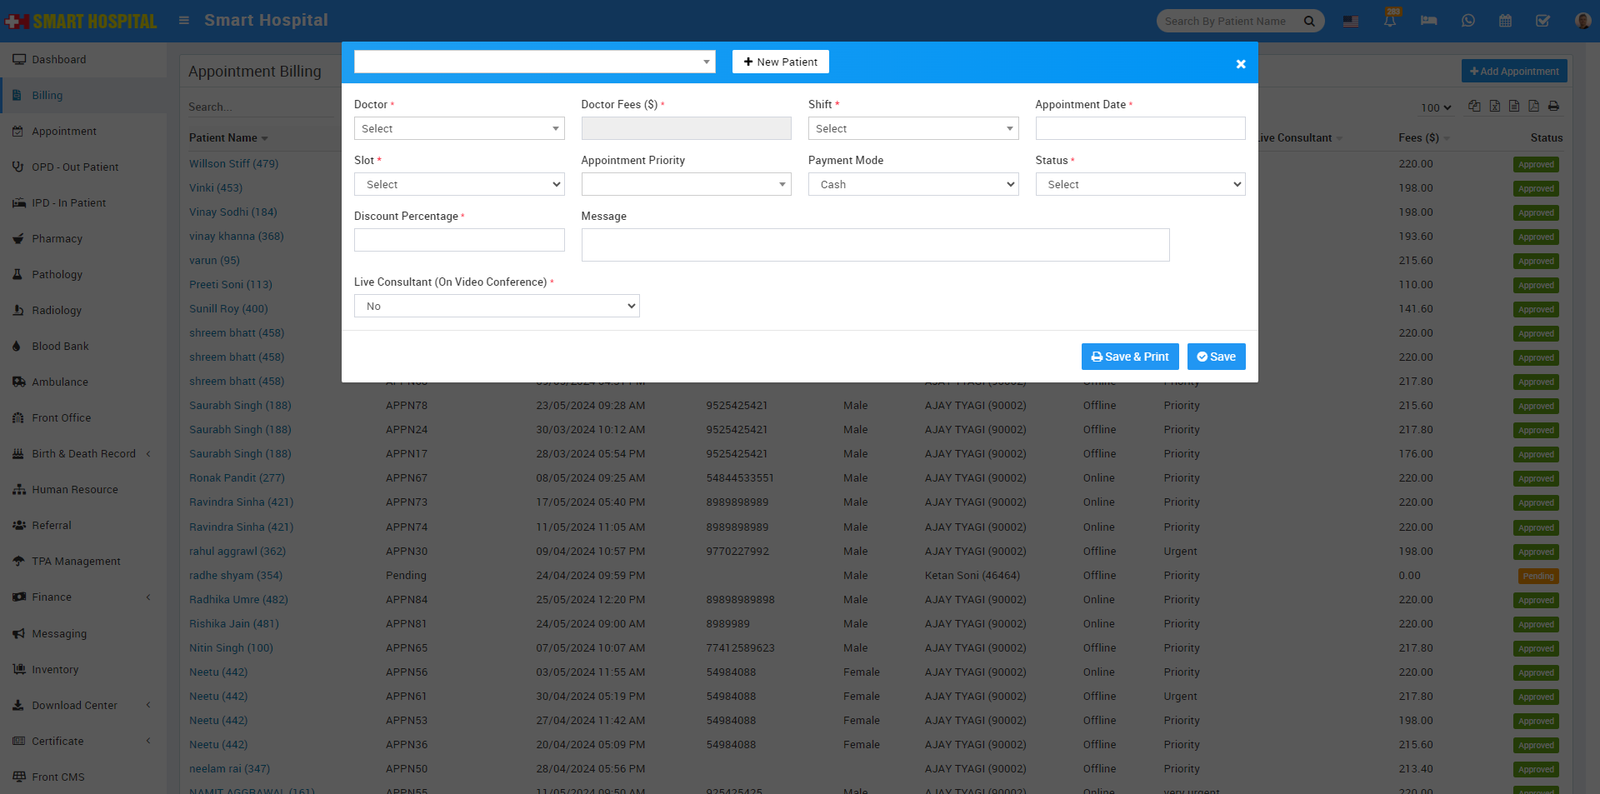Expand the Shift dropdown
This screenshot has height=794, width=1600.
click(x=912, y=129)
